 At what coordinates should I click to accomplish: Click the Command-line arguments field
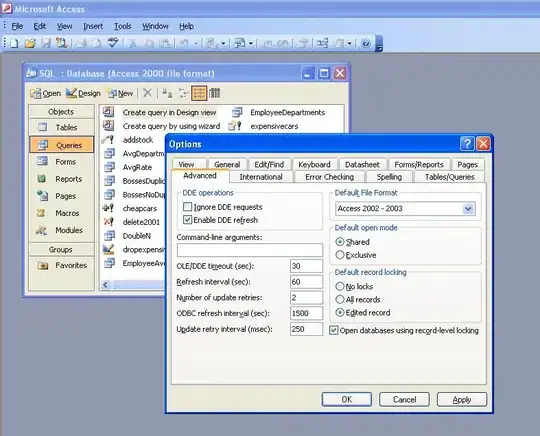[x=250, y=250]
